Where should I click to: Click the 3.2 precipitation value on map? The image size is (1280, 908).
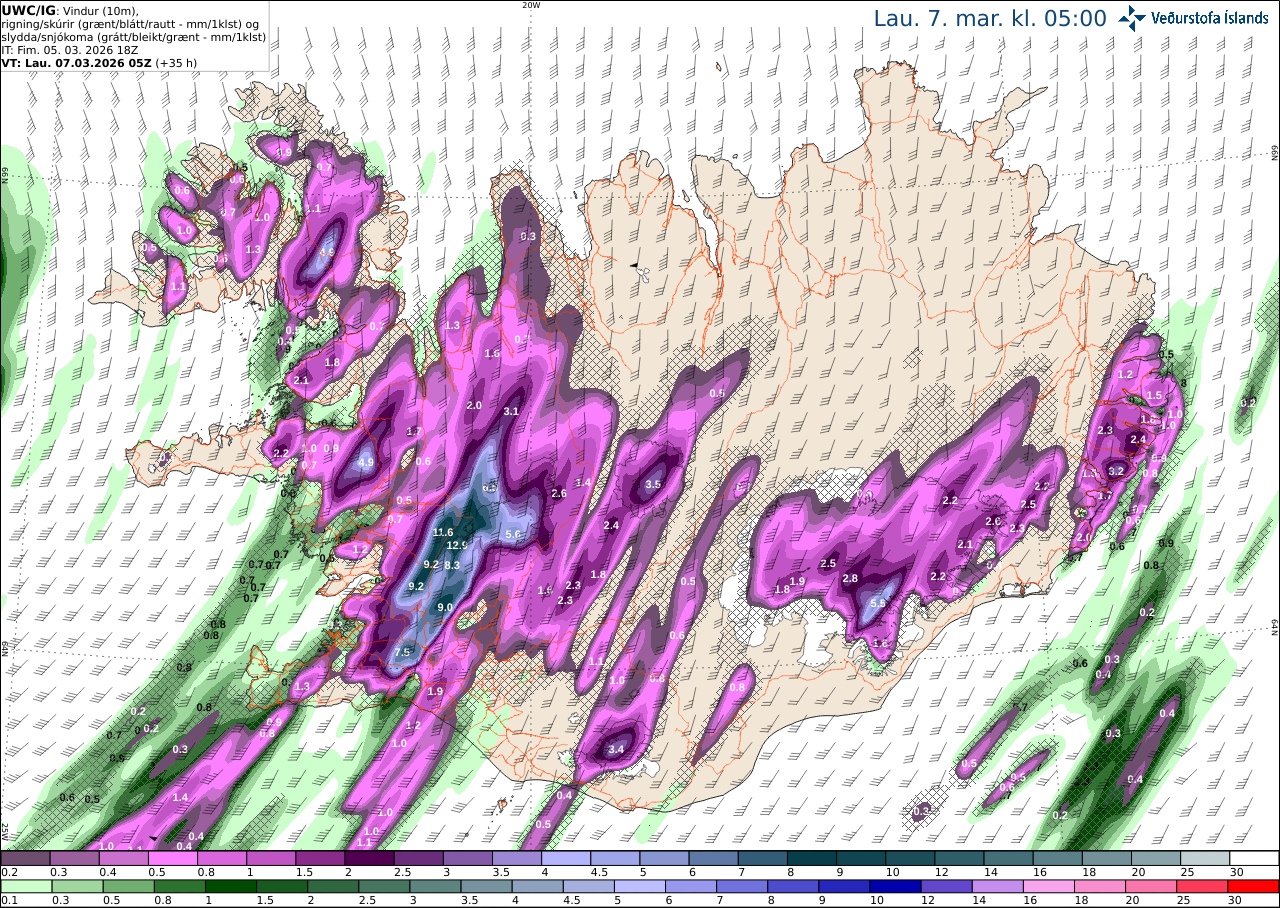point(1117,471)
